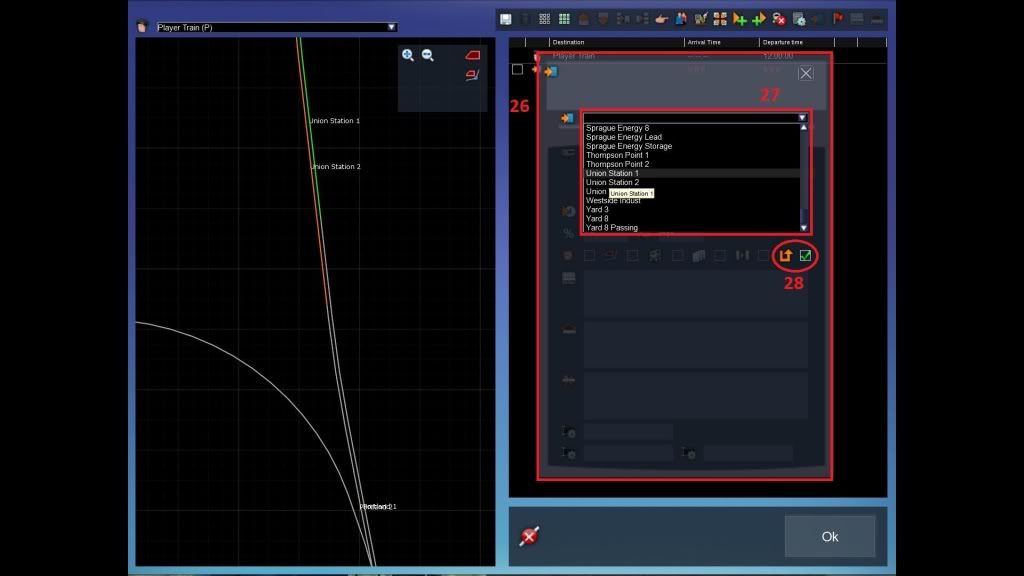Click the green grid icon in the toolbar

point(564,19)
